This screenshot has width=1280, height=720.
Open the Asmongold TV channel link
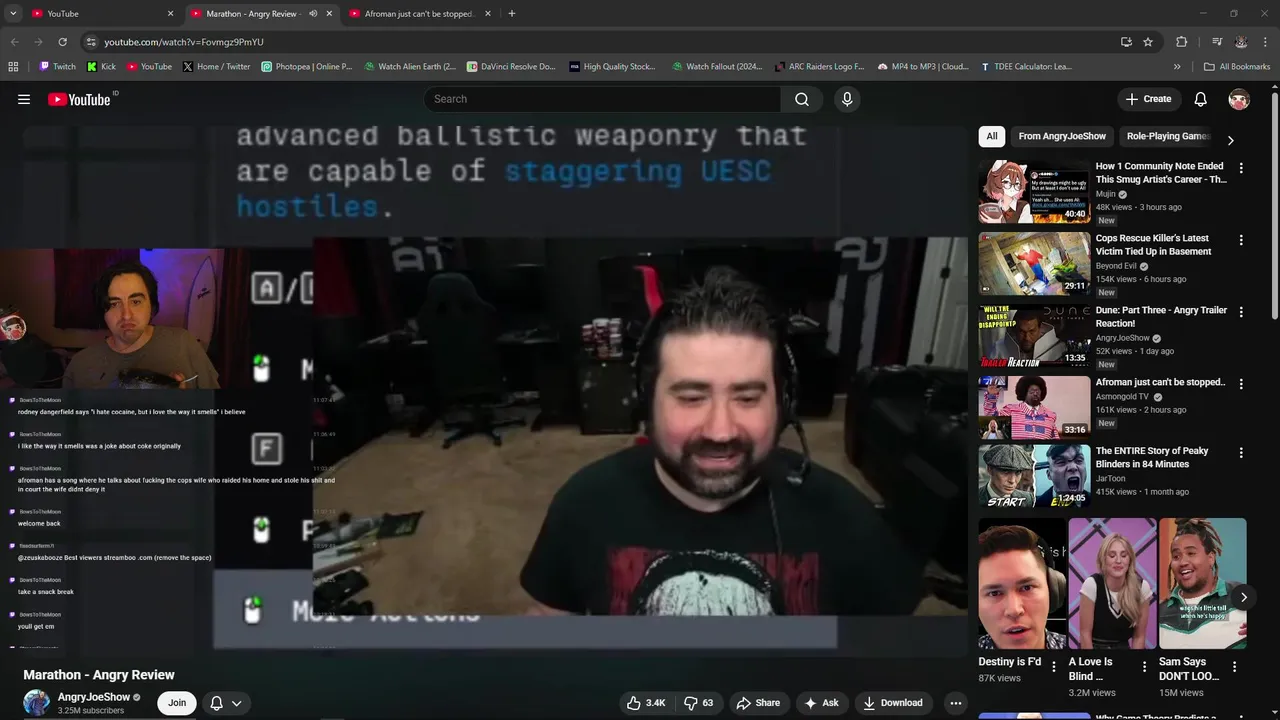click(1122, 397)
